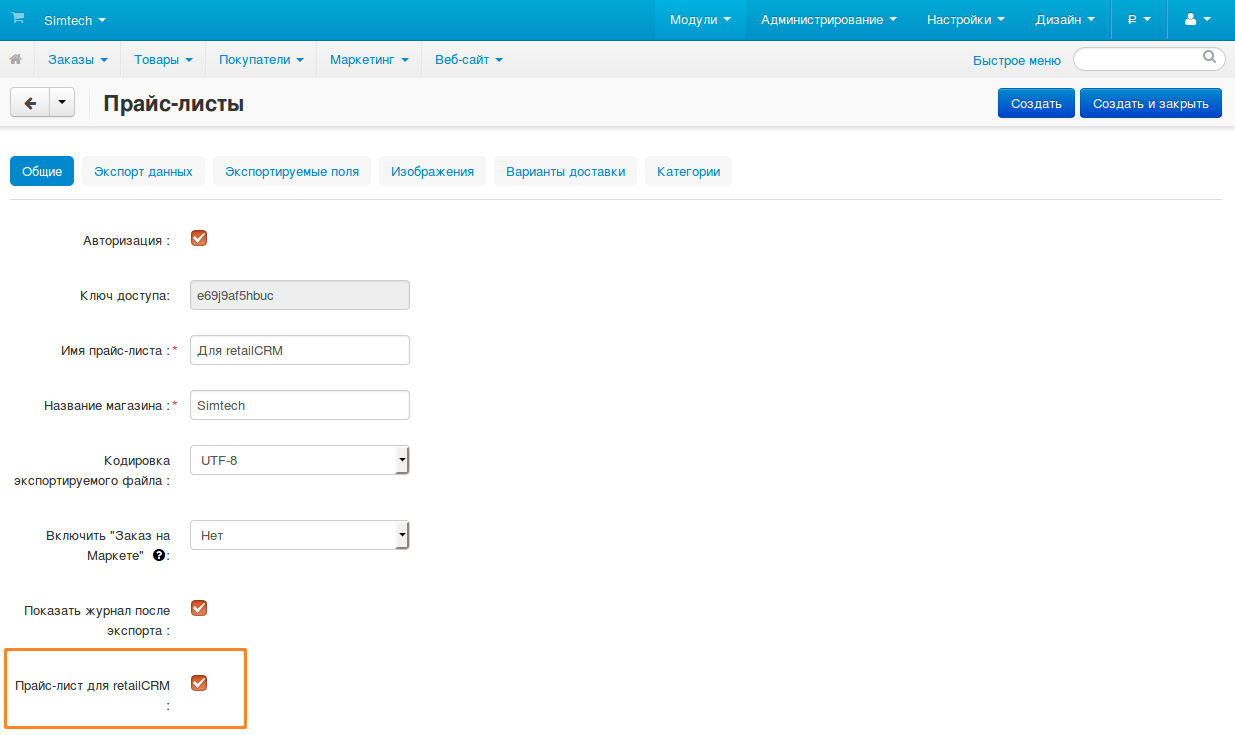Click the search magnifier icon
Screen dimensions: 1235x735
pyautogui.click(x=1209, y=58)
